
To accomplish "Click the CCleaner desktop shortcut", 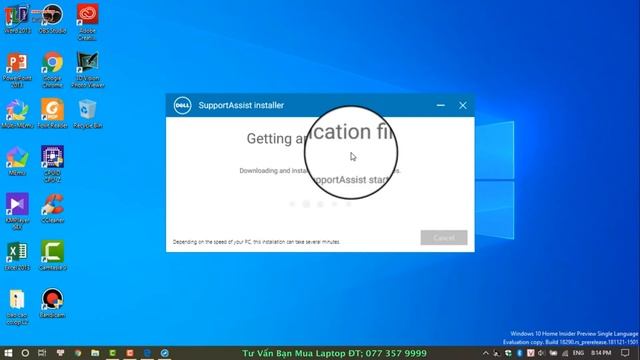I will coord(52,208).
